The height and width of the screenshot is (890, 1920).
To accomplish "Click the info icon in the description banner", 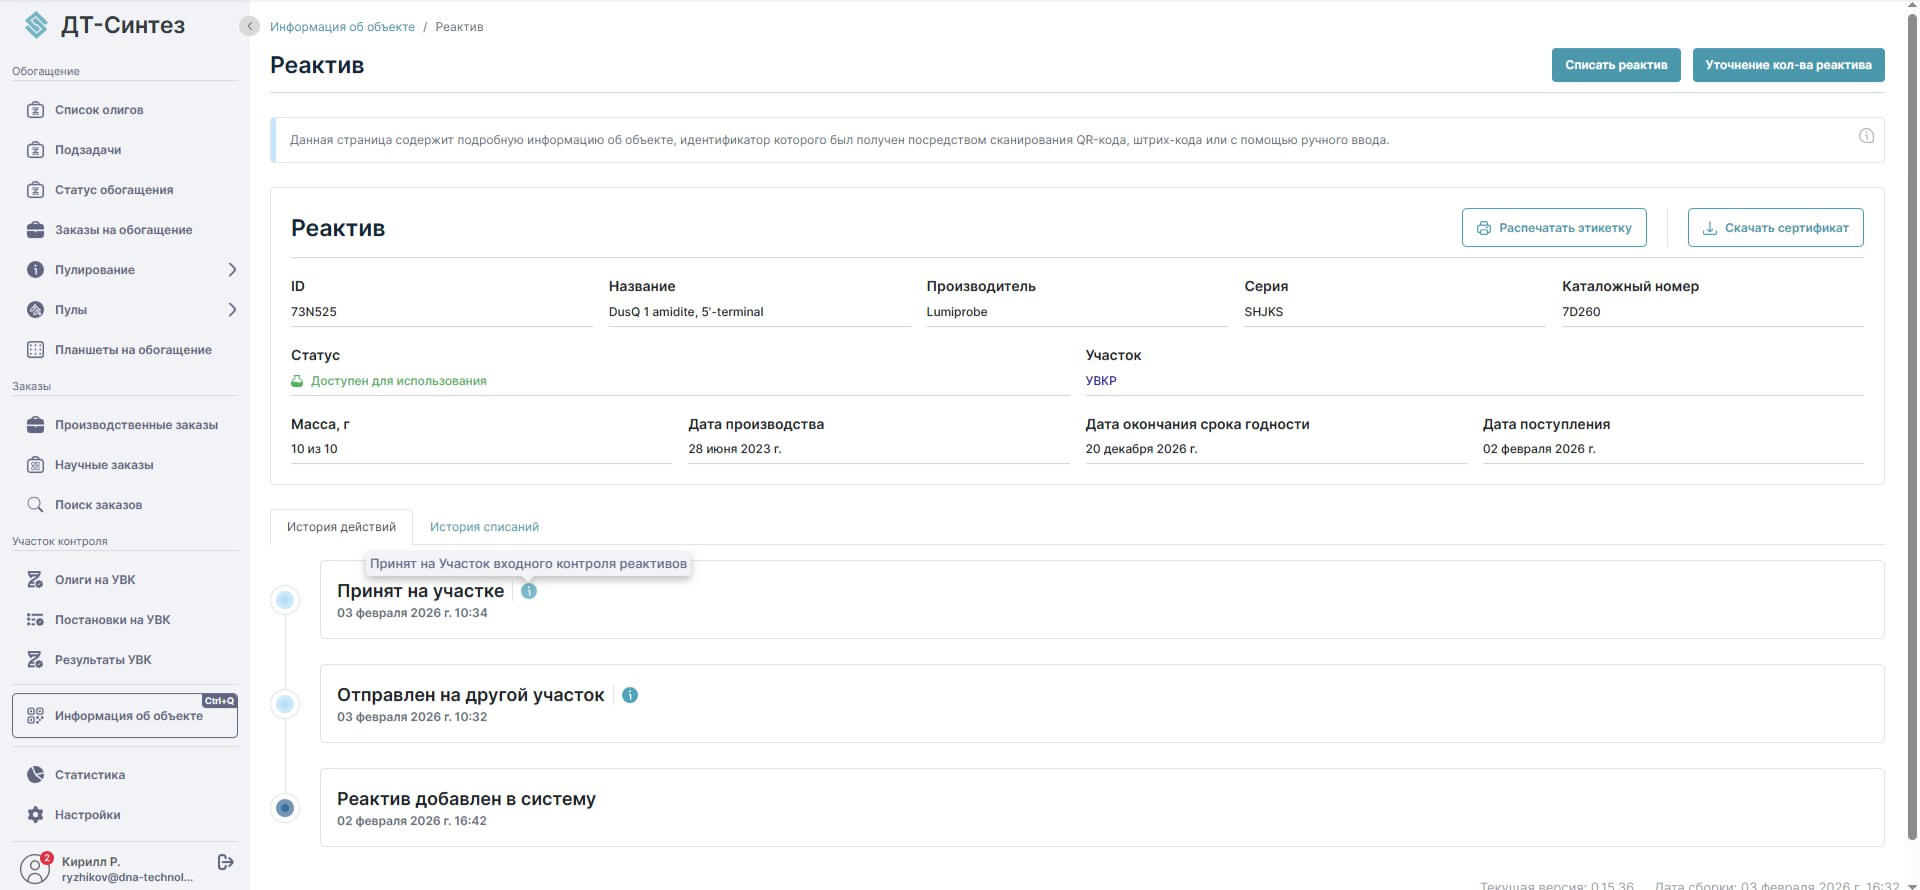I will click(1866, 136).
